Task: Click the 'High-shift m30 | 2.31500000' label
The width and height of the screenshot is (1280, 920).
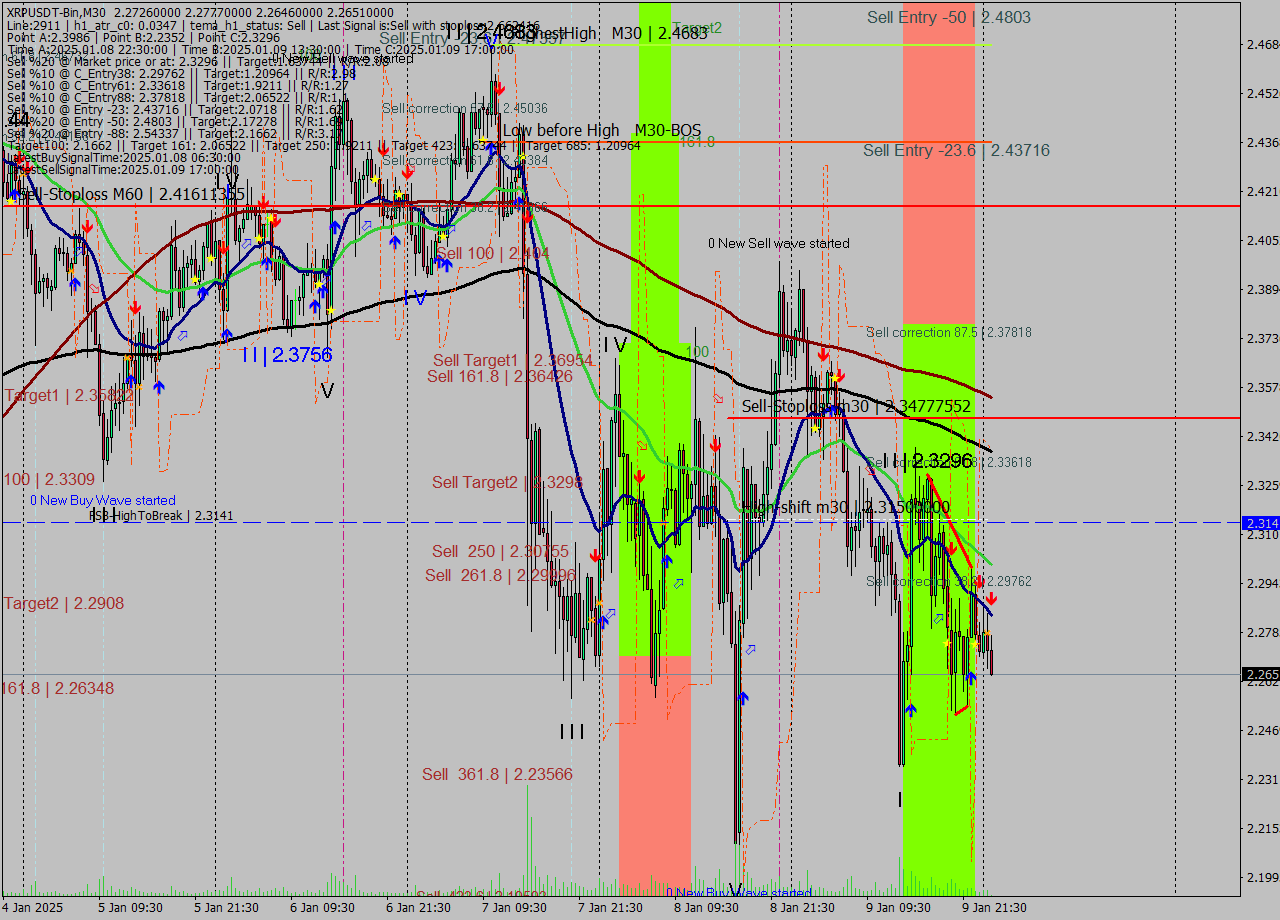Action: pos(848,507)
